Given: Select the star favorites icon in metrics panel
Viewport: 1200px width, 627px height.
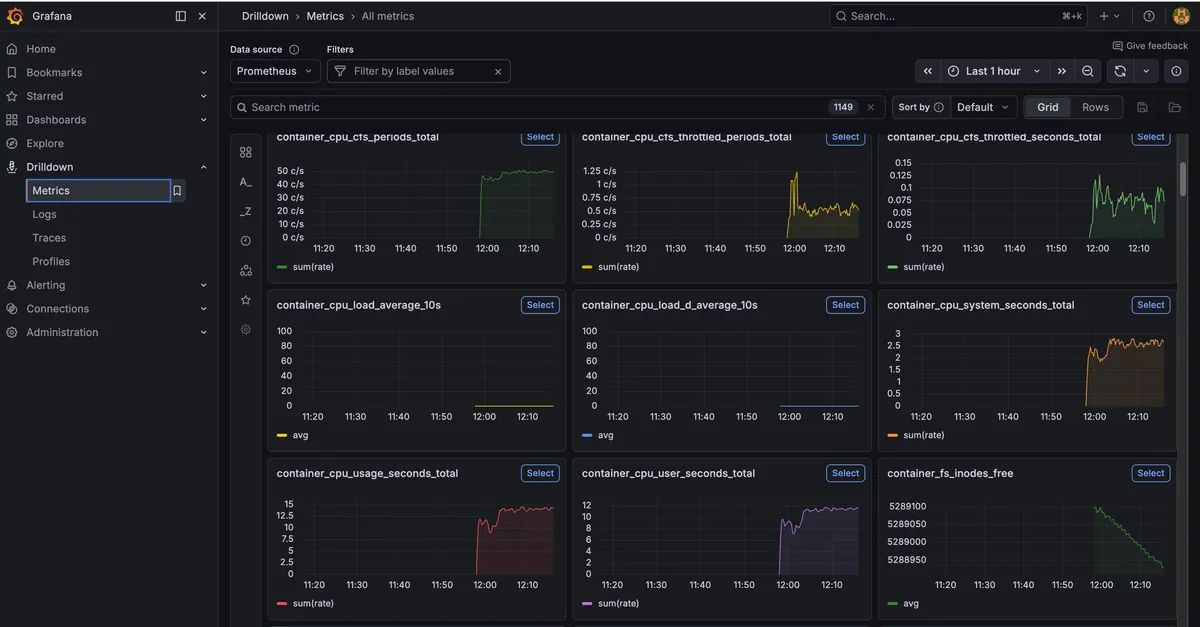Looking at the screenshot, I should coord(245,299).
